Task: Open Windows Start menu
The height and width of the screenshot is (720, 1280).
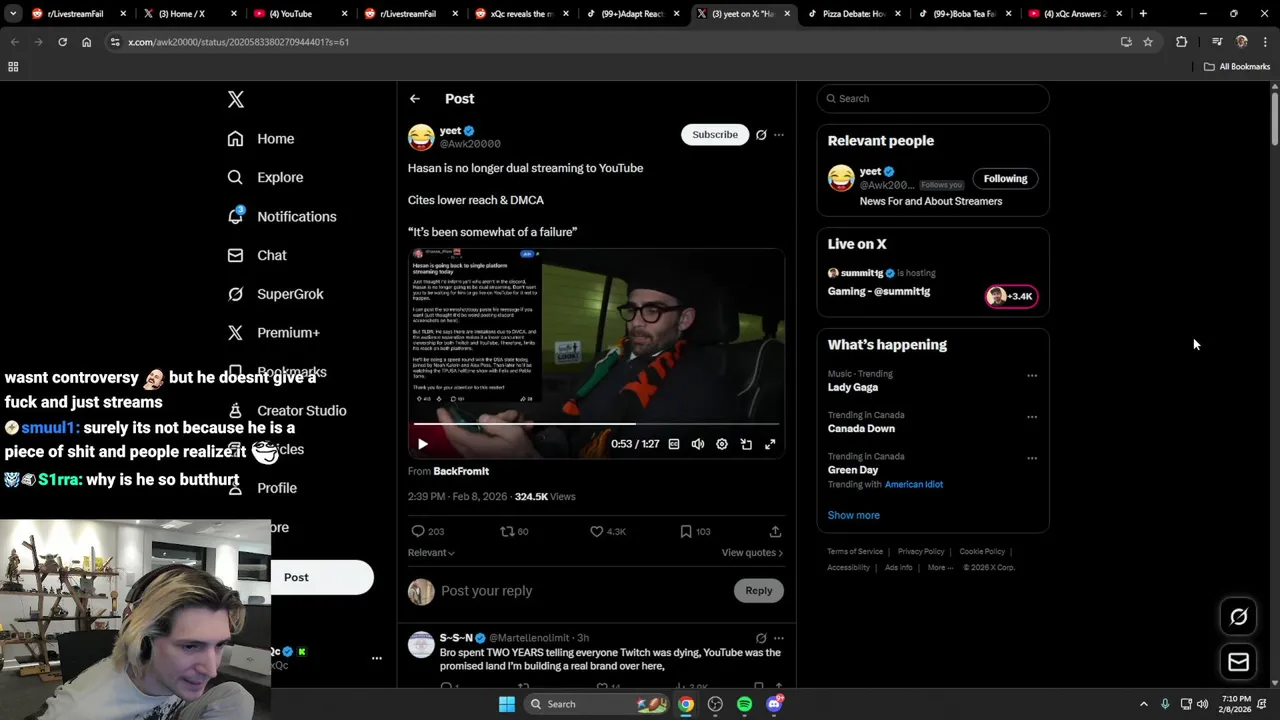Action: tap(507, 704)
